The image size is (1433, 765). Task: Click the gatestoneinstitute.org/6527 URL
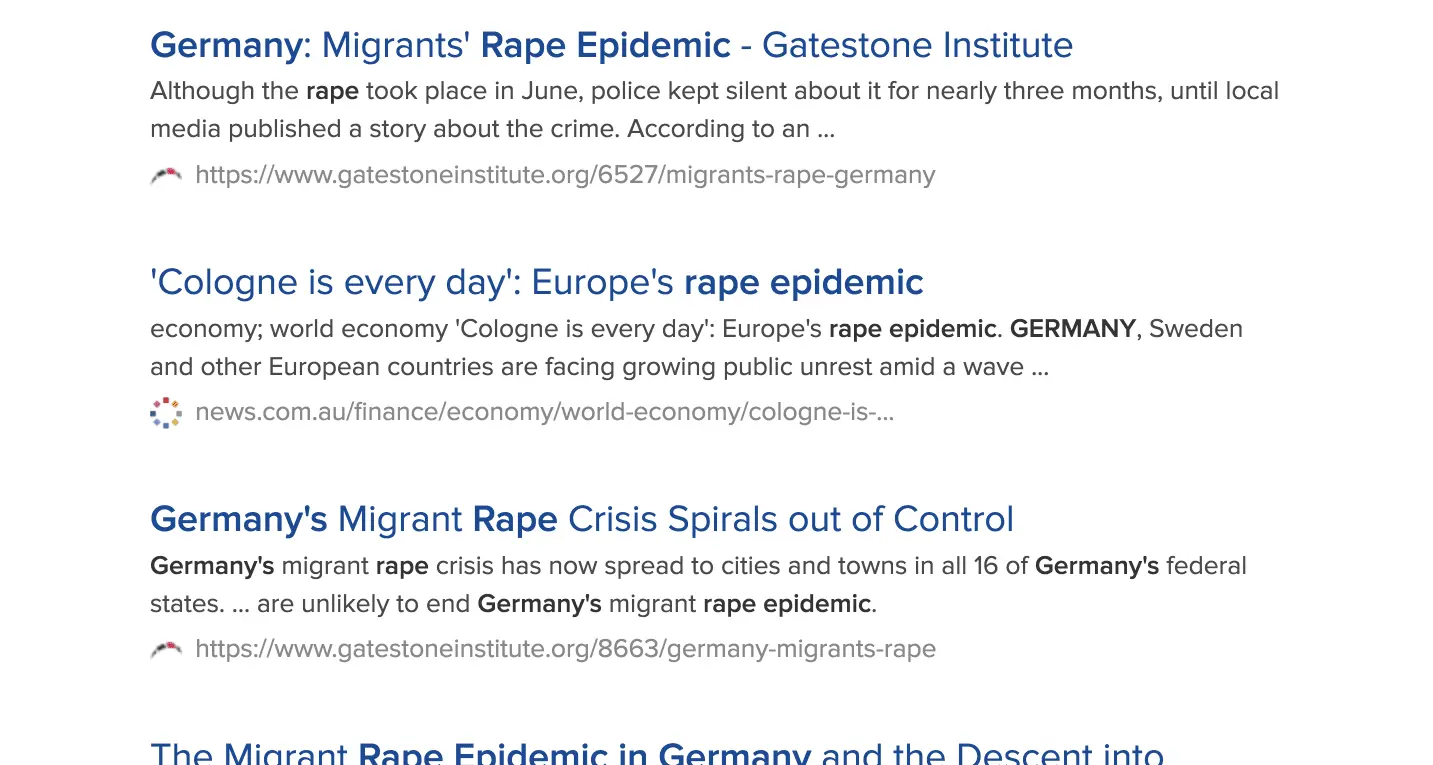(x=565, y=175)
